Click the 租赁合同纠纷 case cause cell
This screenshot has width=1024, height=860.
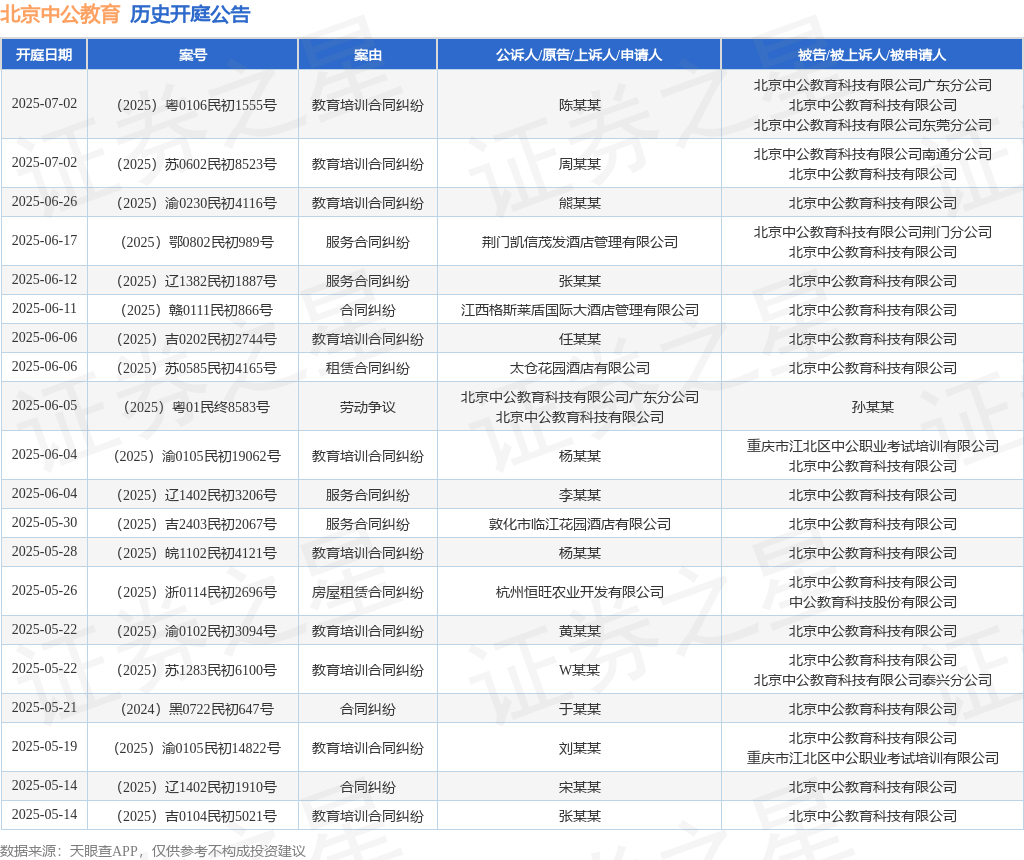368,368
